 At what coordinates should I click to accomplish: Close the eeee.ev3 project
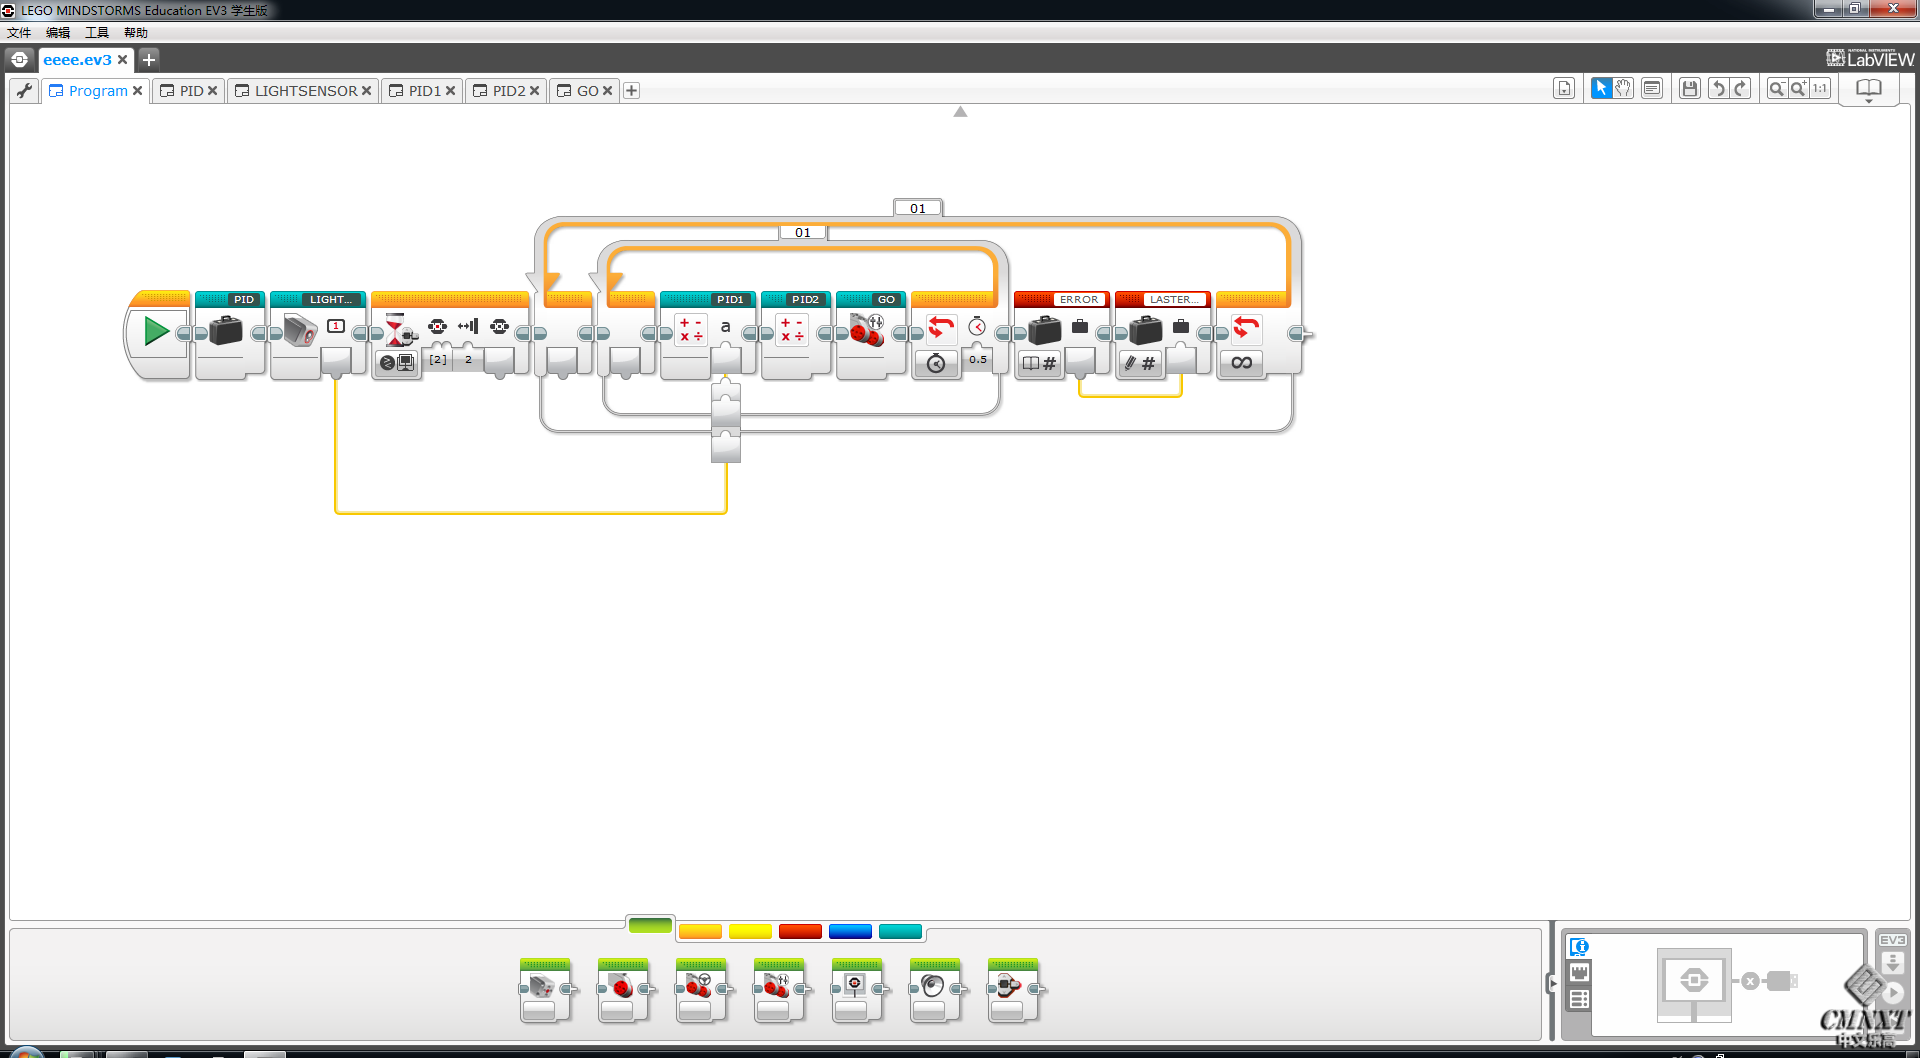click(122, 60)
